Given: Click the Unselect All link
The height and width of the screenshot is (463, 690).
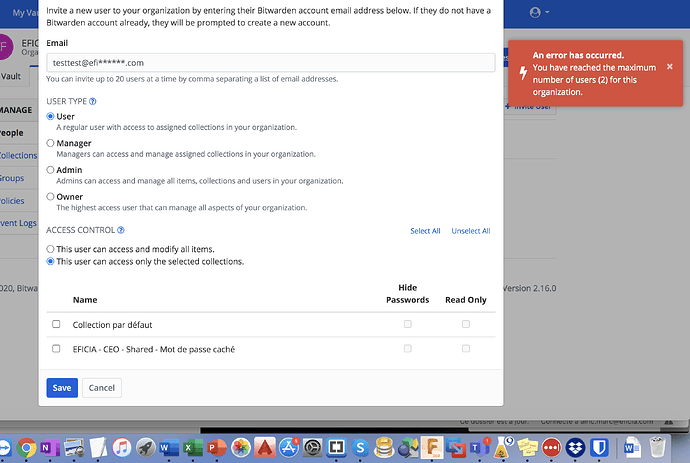Looking at the screenshot, I should click(471, 231).
